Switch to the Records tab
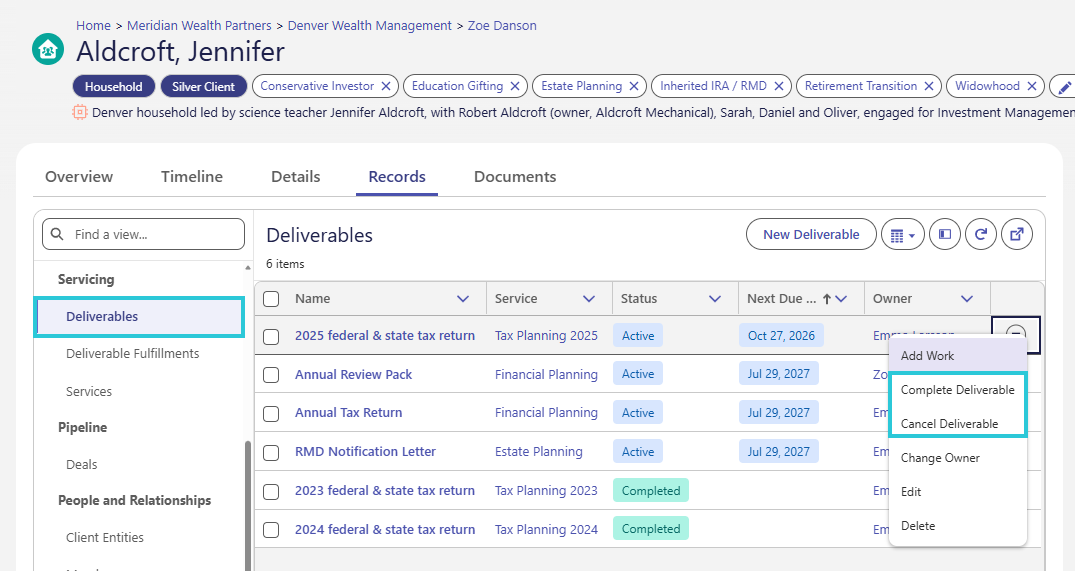Viewport: 1075px width, 571px height. point(397,177)
